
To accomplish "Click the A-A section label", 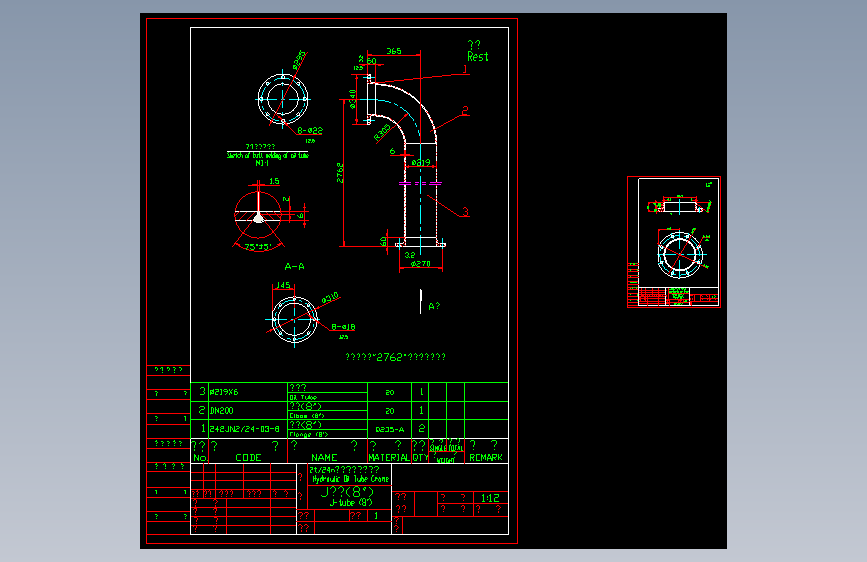I will [x=294, y=267].
